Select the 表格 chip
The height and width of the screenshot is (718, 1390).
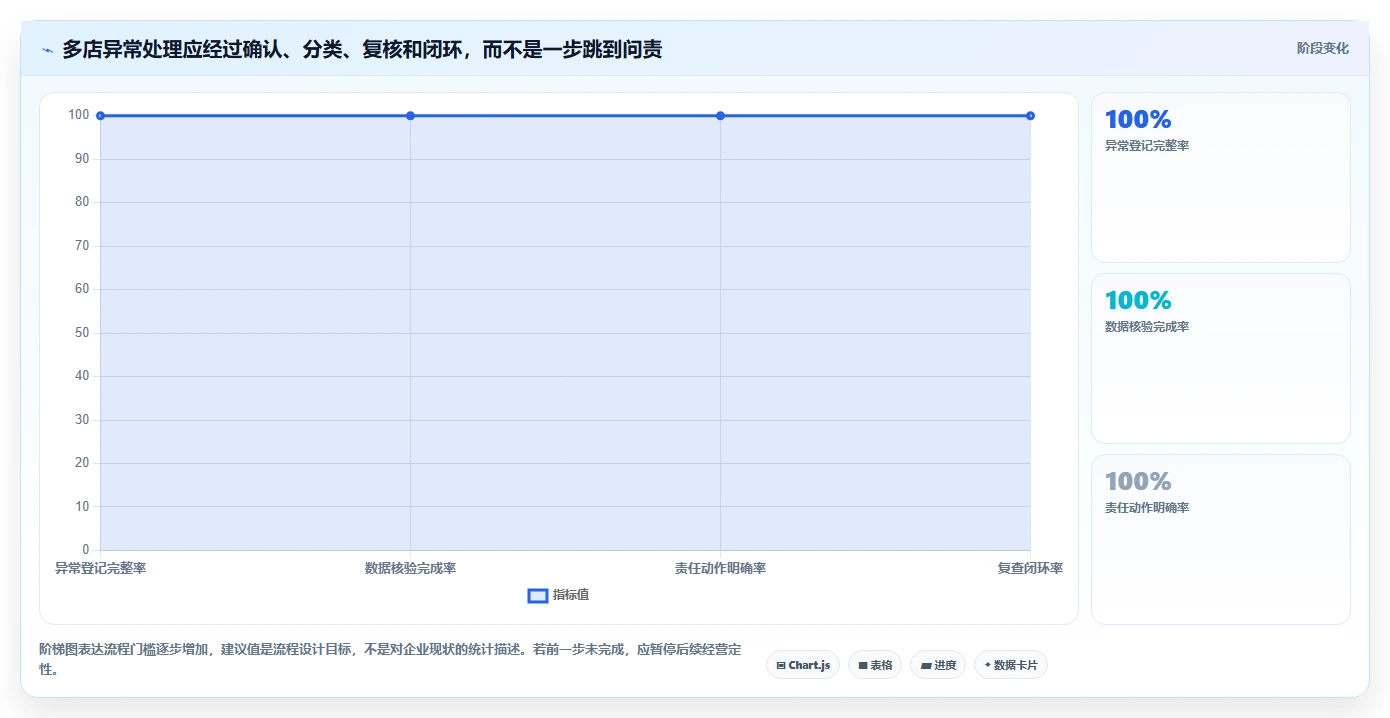[875, 665]
